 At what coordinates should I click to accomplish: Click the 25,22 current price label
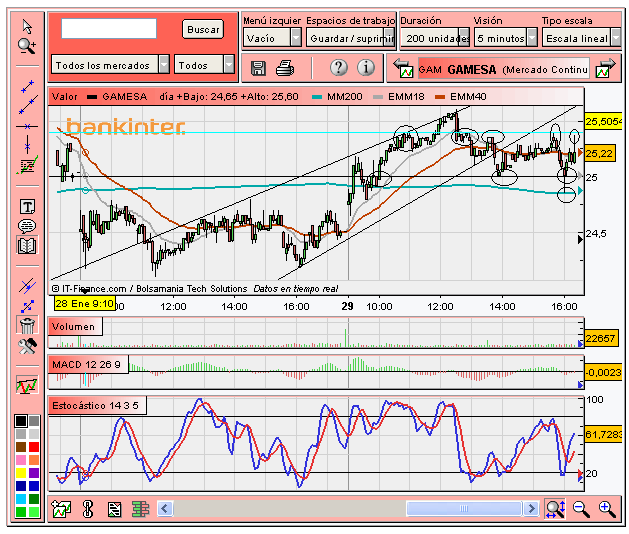point(599,153)
